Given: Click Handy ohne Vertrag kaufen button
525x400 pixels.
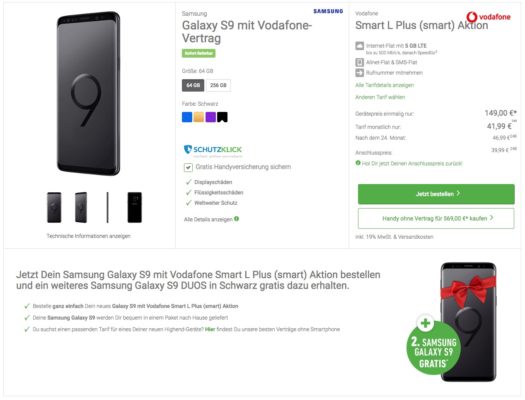Looking at the screenshot, I should click(x=436, y=218).
